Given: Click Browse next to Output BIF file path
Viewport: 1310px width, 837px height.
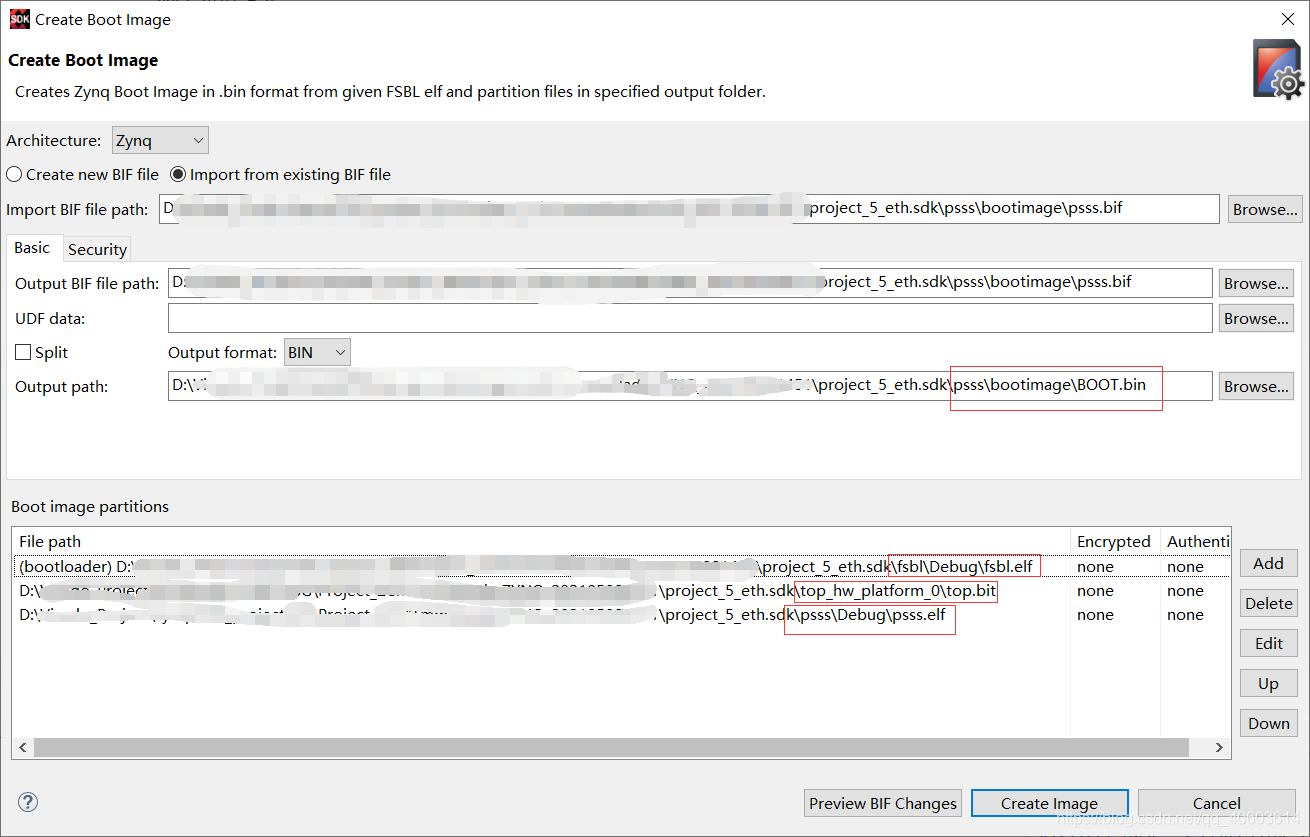Looking at the screenshot, I should pyautogui.click(x=1255, y=282).
